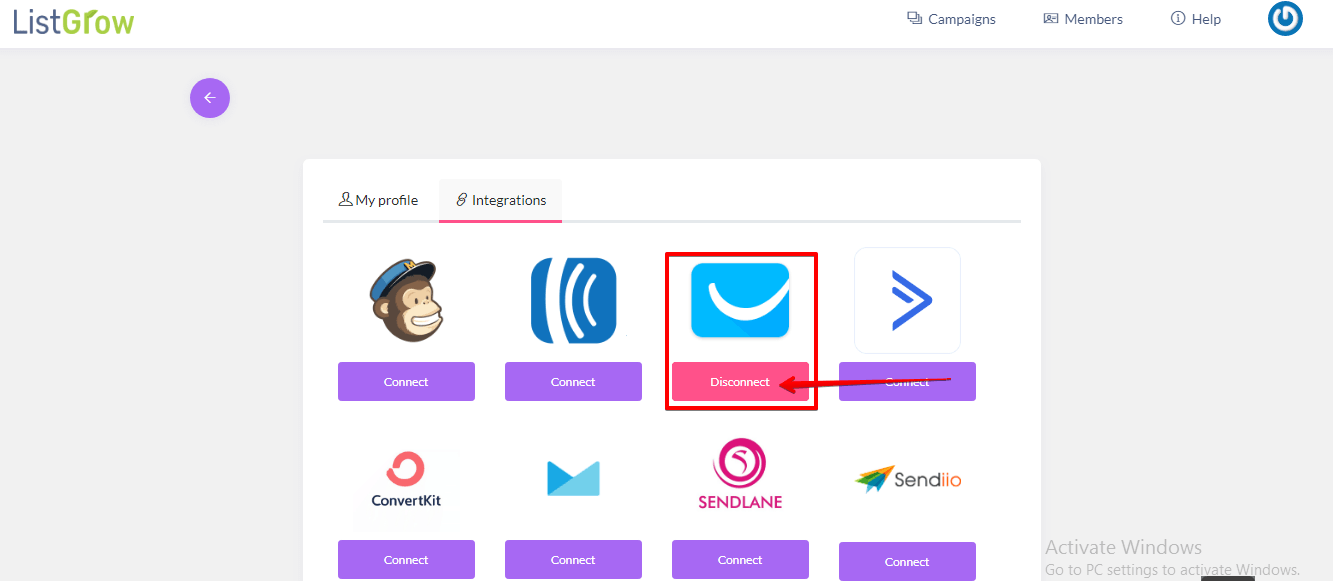Disconnect the GetResponse integration

(740, 382)
